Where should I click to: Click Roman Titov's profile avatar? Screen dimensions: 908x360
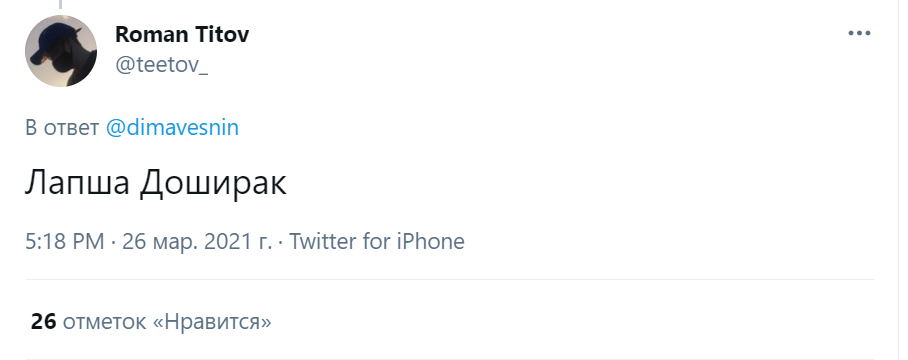(x=61, y=51)
